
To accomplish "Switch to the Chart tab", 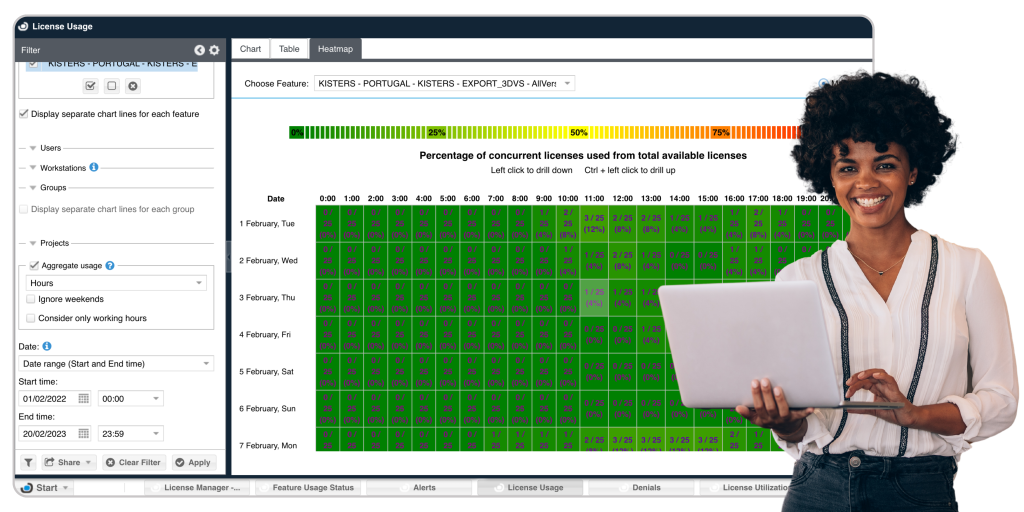I will click(x=250, y=48).
